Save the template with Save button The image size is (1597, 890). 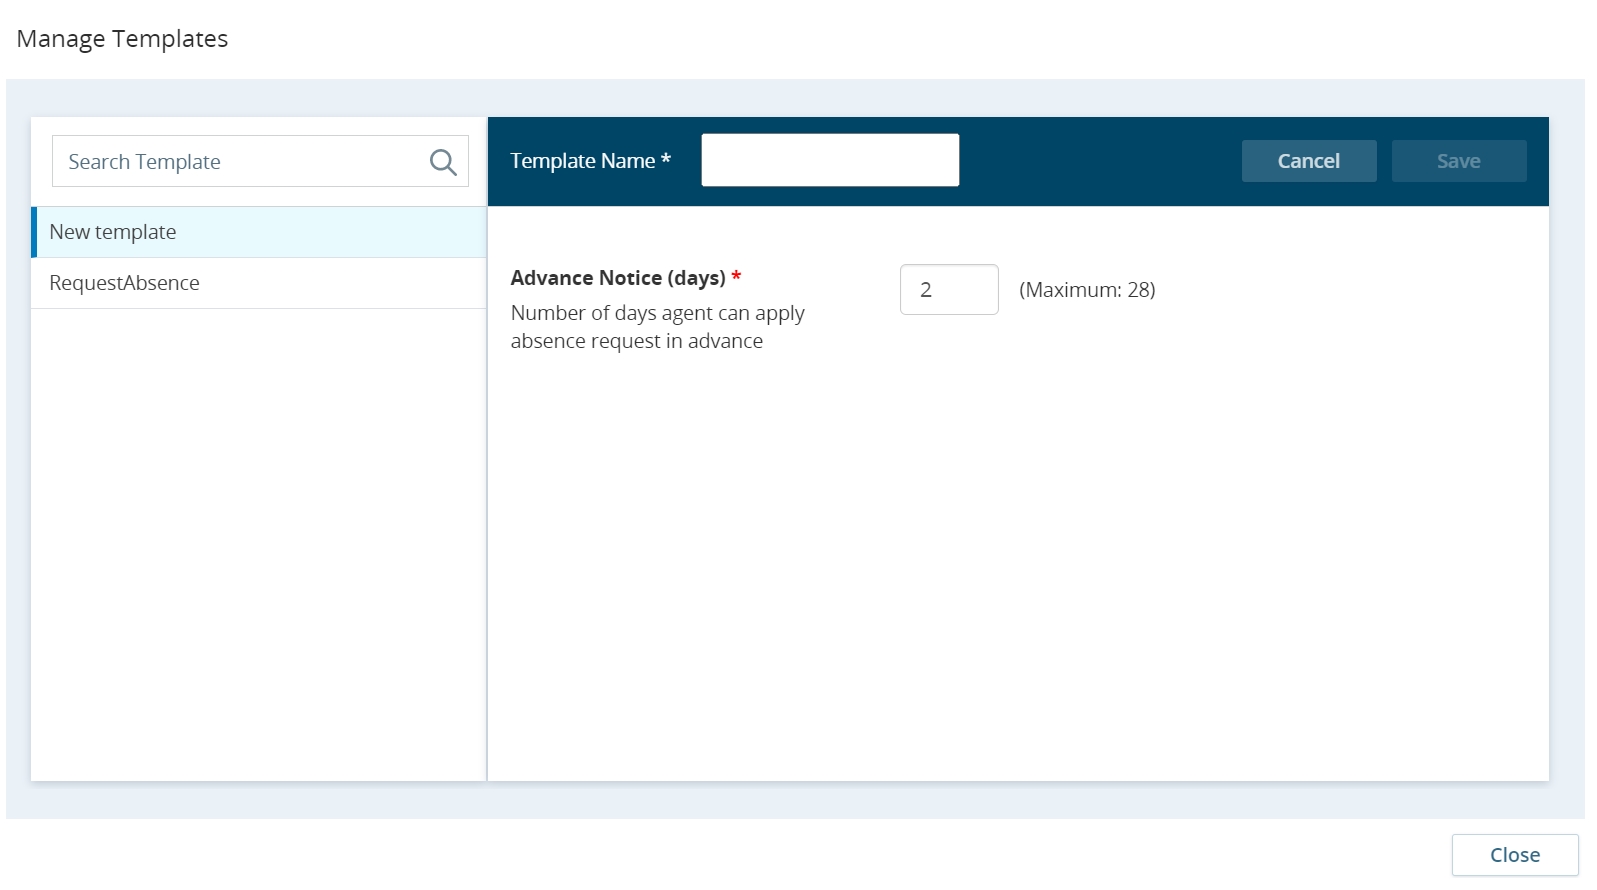tap(1458, 161)
